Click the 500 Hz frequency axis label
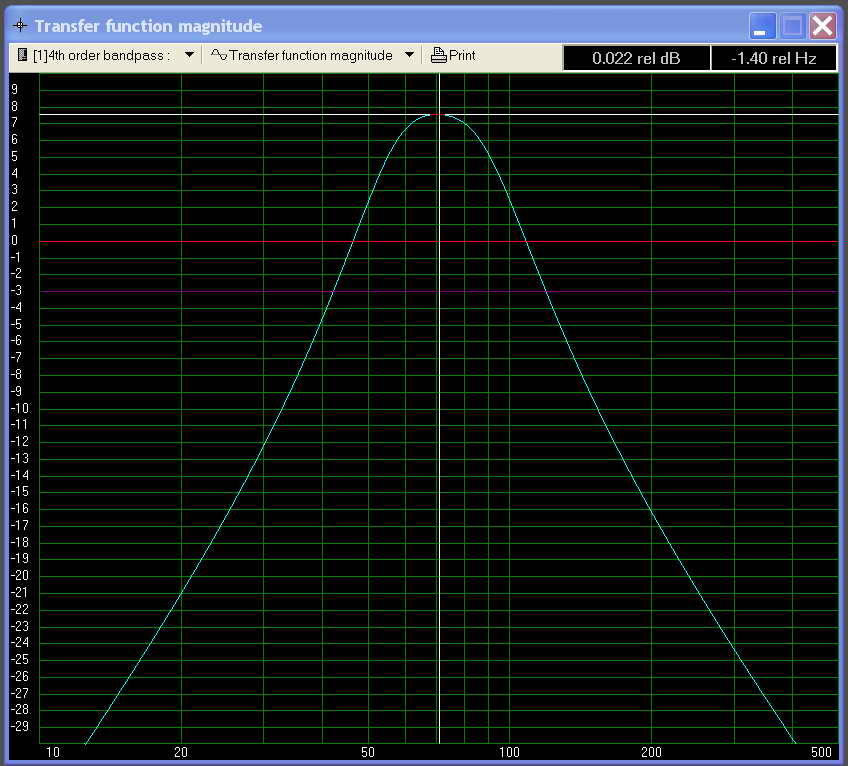Image resolution: width=848 pixels, height=766 pixels. point(821,752)
